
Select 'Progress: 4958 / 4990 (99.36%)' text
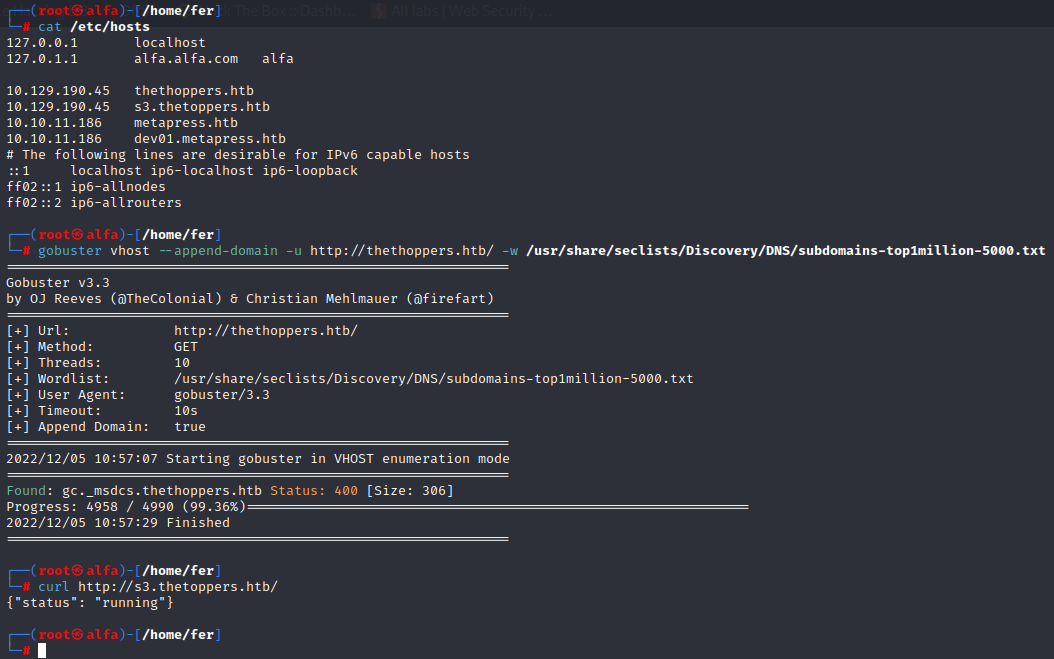click(x=126, y=507)
